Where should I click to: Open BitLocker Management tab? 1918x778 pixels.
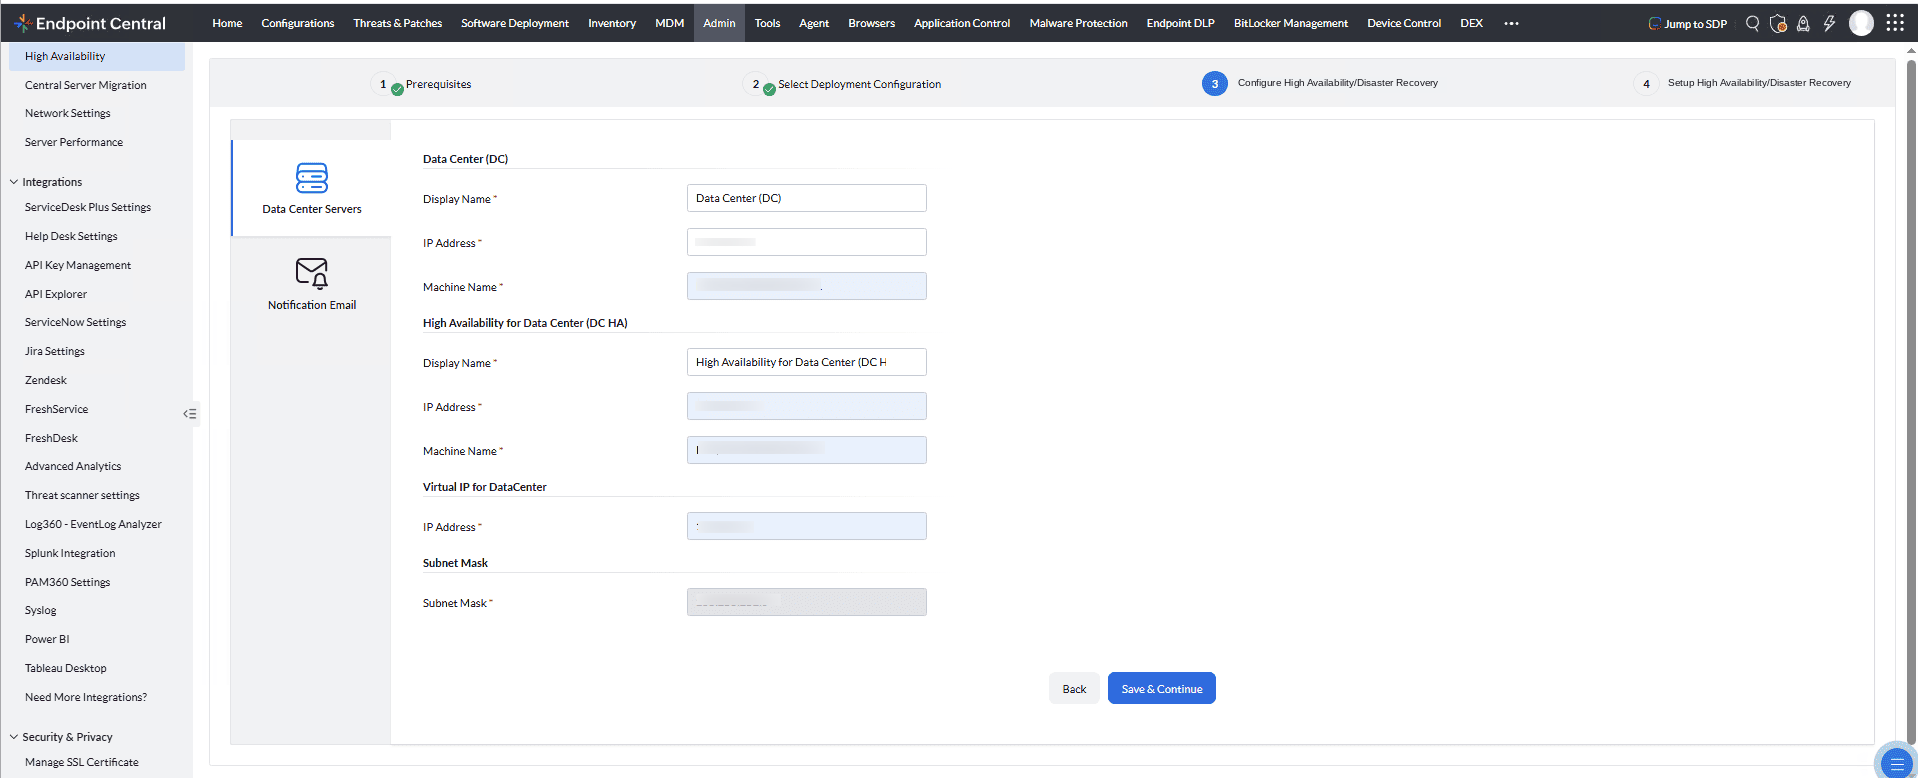[1290, 23]
